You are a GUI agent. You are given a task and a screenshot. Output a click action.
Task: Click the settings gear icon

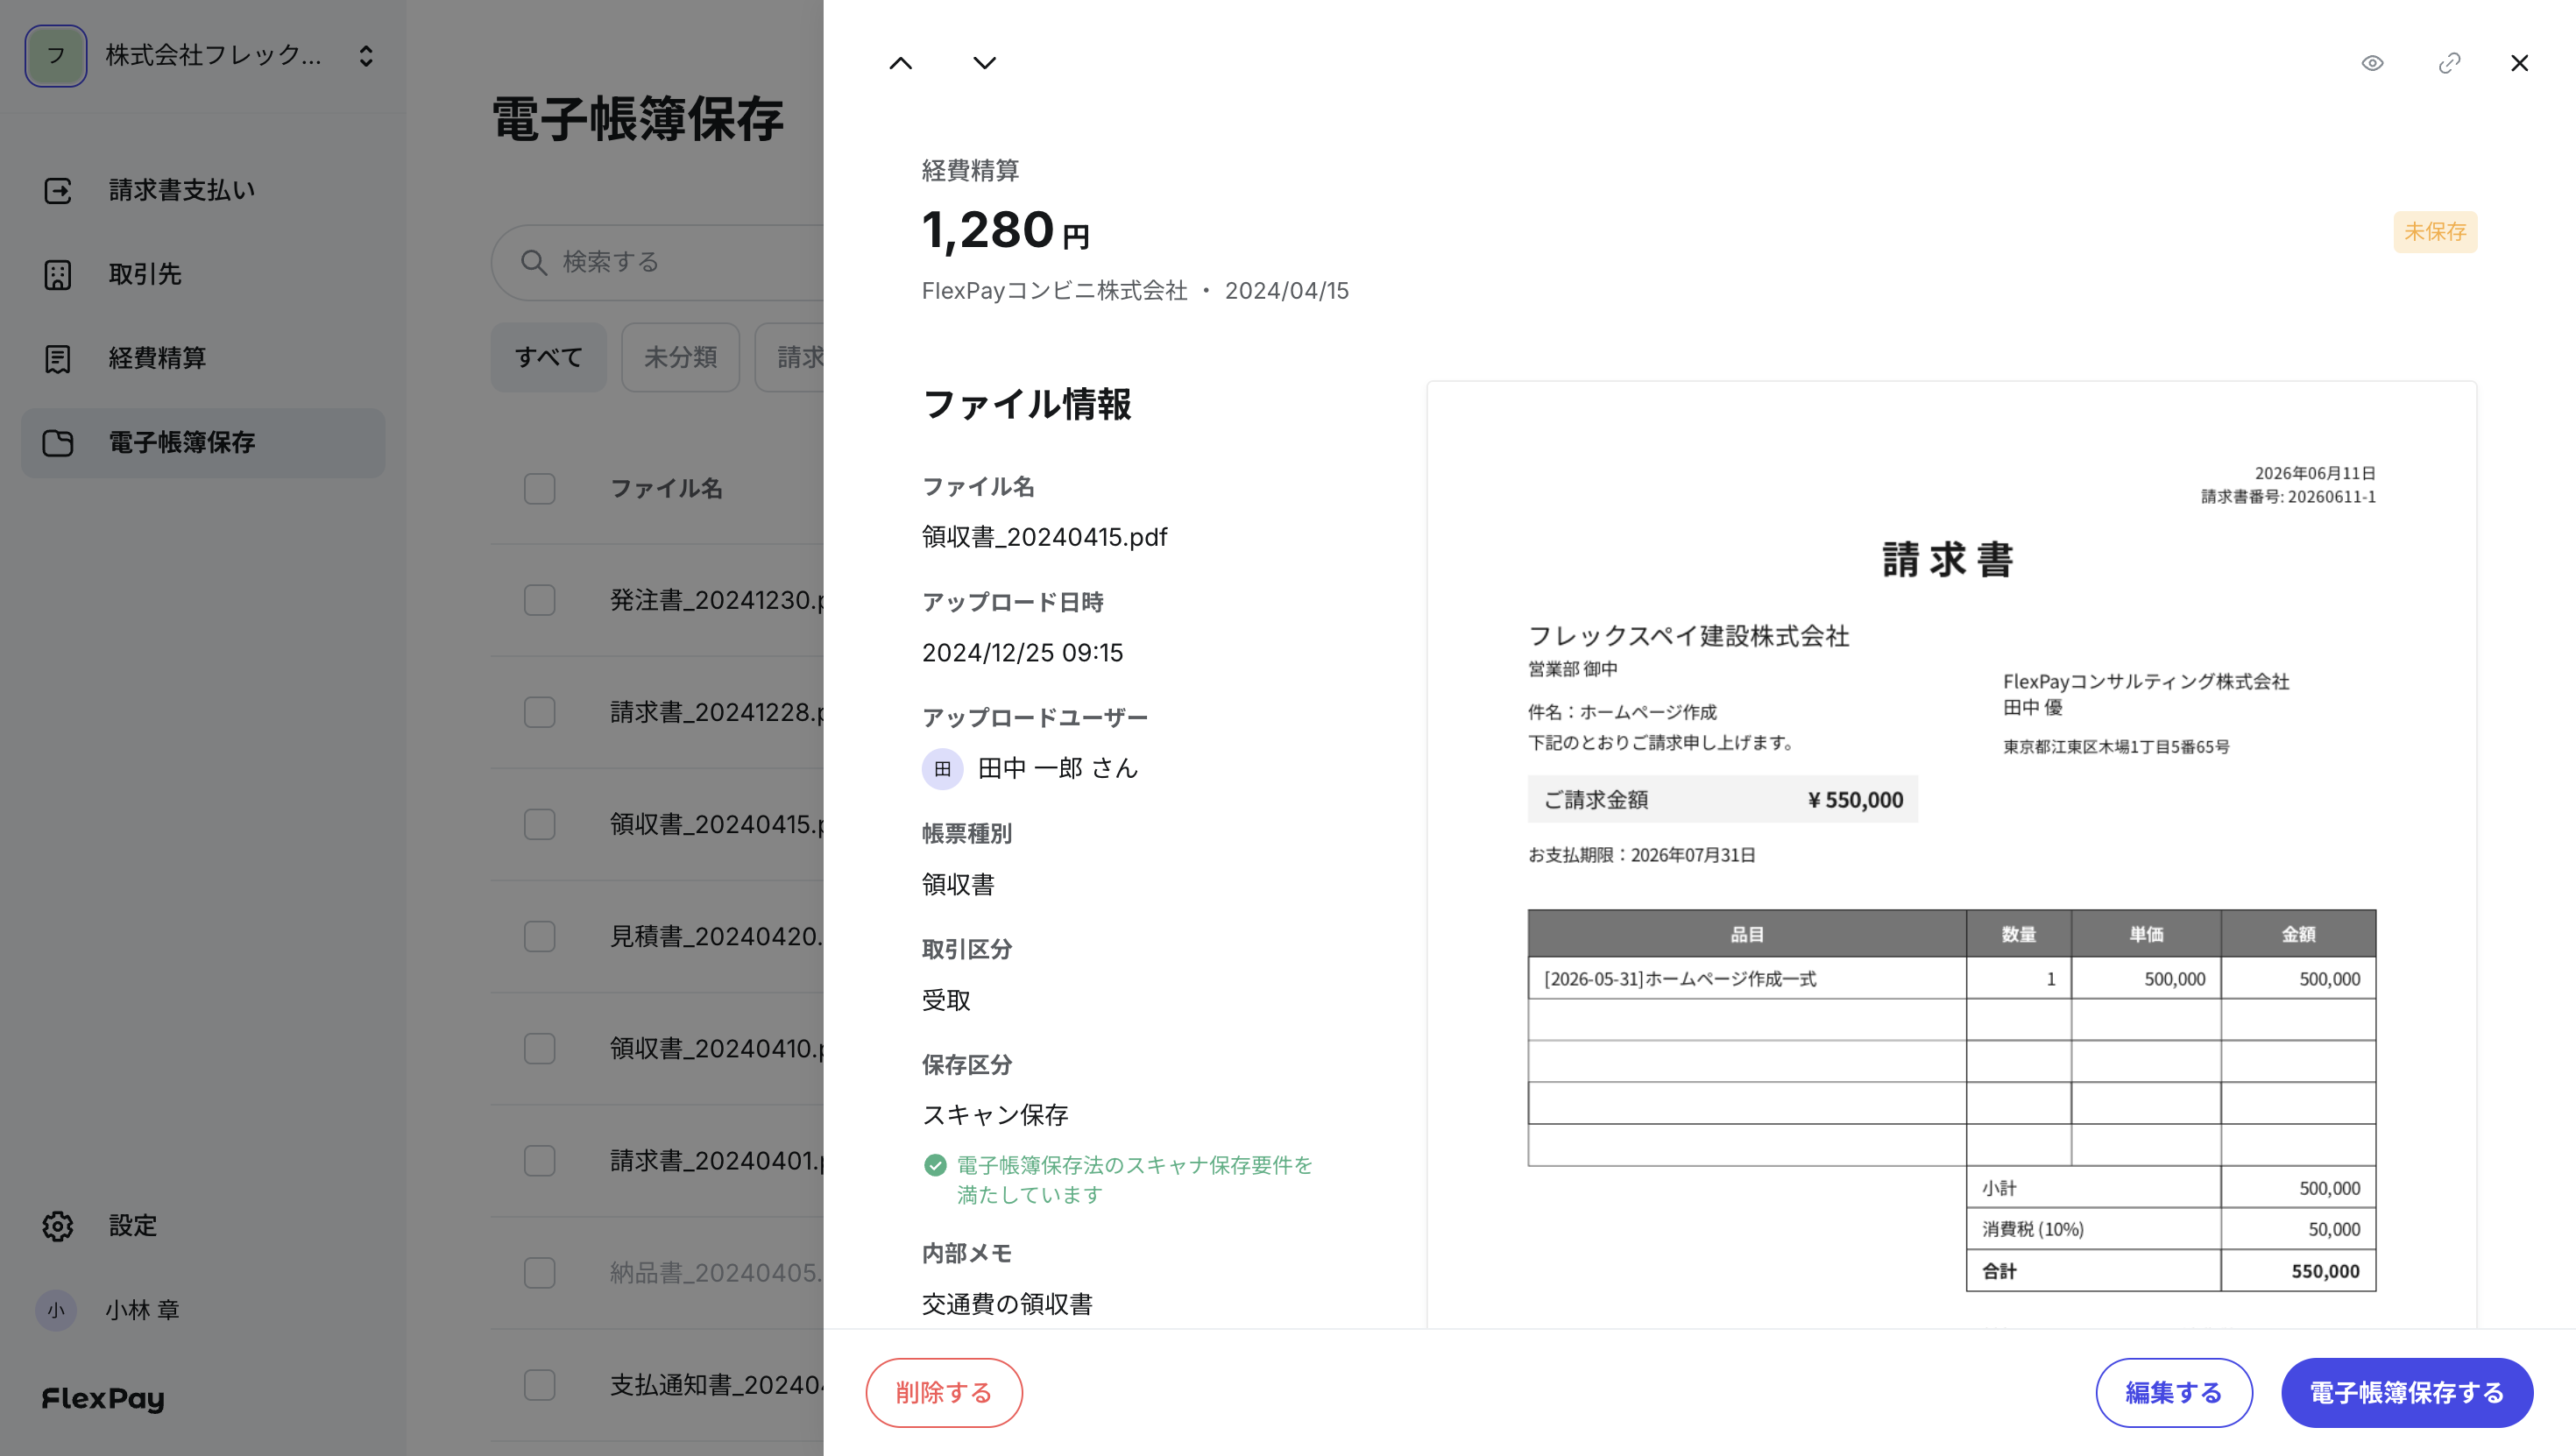(58, 1225)
